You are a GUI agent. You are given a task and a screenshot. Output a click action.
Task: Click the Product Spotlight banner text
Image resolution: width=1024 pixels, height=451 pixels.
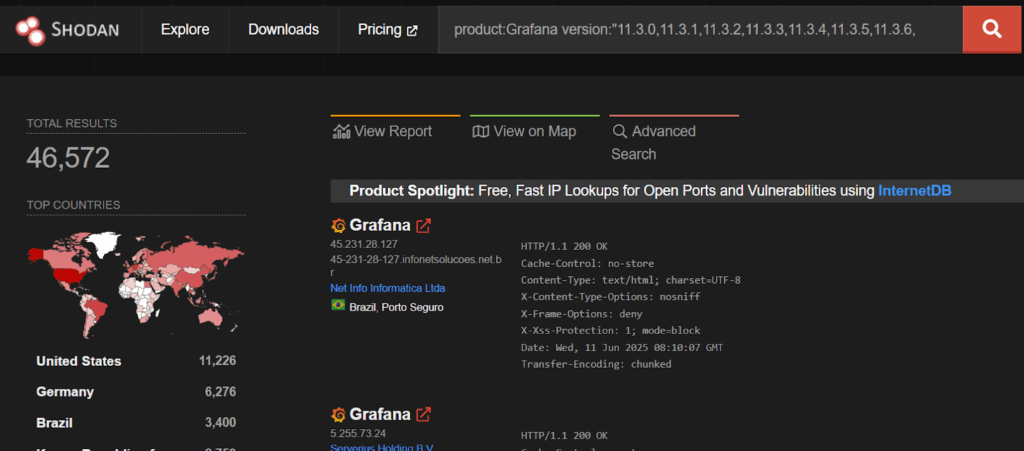coord(650,191)
